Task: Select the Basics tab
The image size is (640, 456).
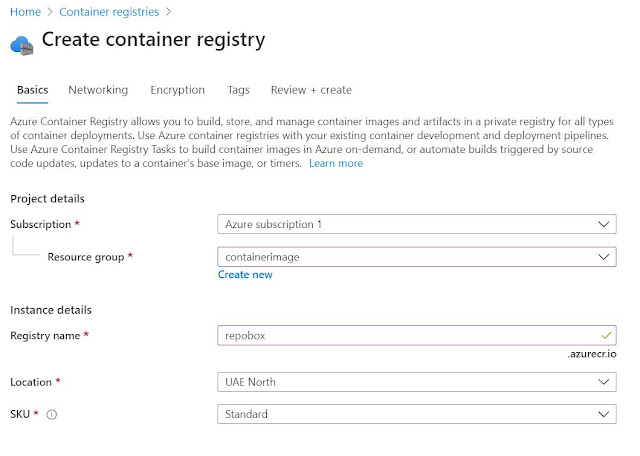Action: (x=33, y=90)
